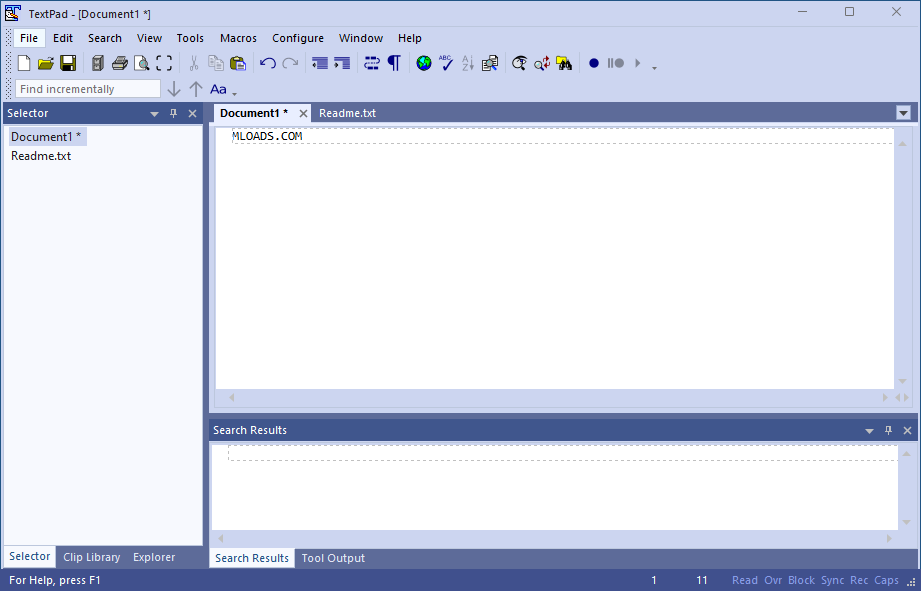Toggle auto-hide pin on Selector panel
The width and height of the screenshot is (922, 592).
173,113
